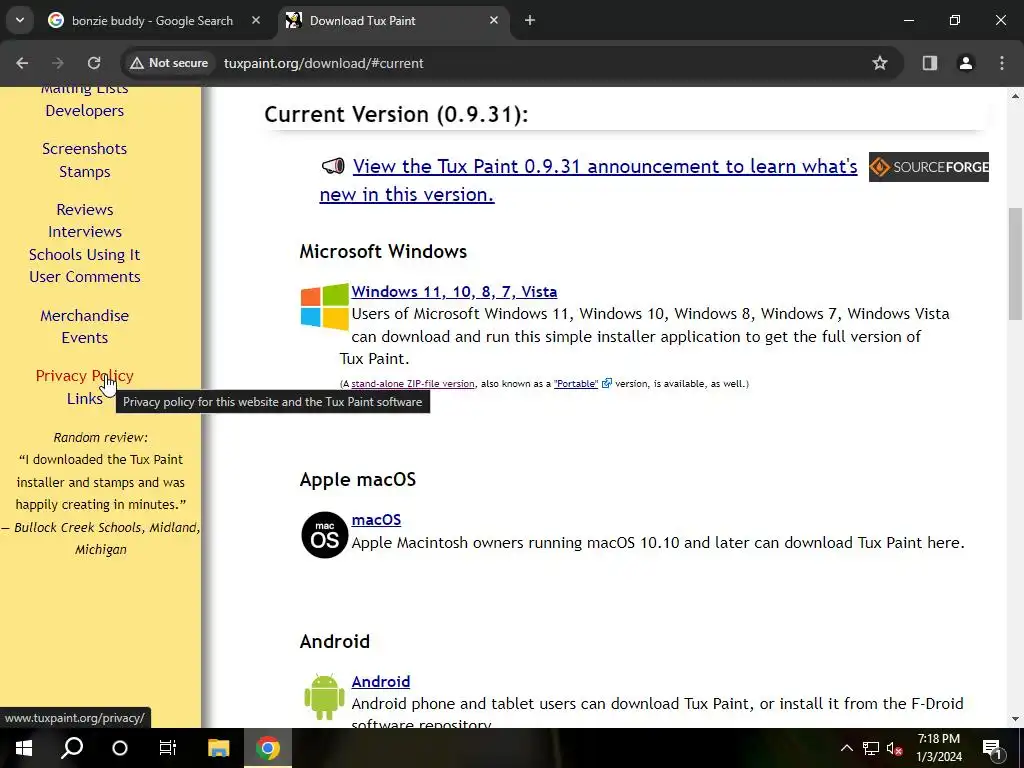Click the scrollbar down arrow
Image resolution: width=1024 pixels, height=768 pixels.
[1015, 719]
